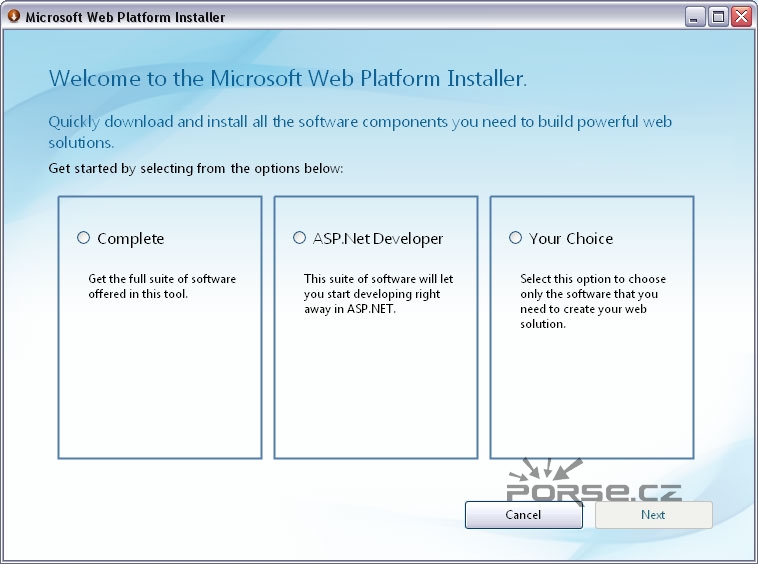
Task: Click the Next button
Action: pos(654,515)
